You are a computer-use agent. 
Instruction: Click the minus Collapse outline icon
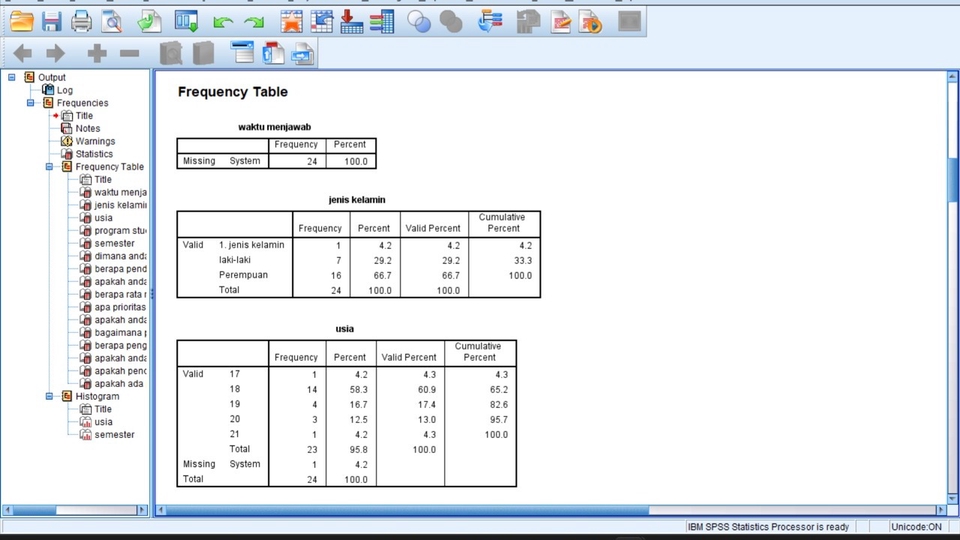pos(129,53)
